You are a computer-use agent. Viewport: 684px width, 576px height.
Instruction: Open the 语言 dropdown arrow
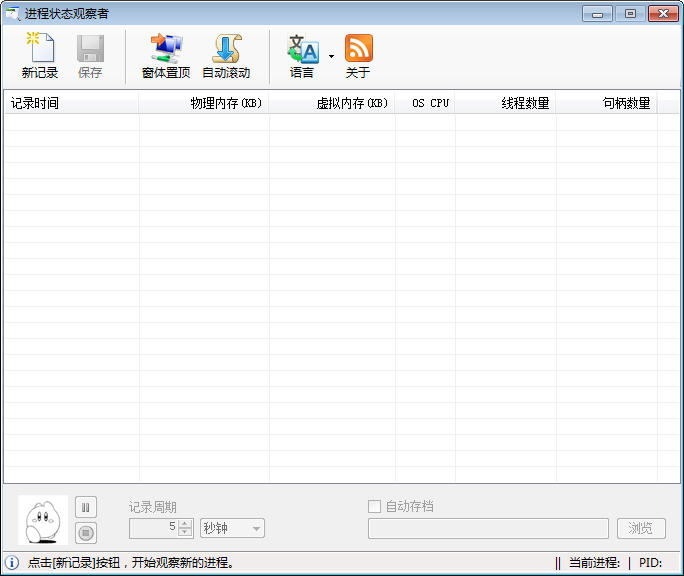[x=331, y=56]
